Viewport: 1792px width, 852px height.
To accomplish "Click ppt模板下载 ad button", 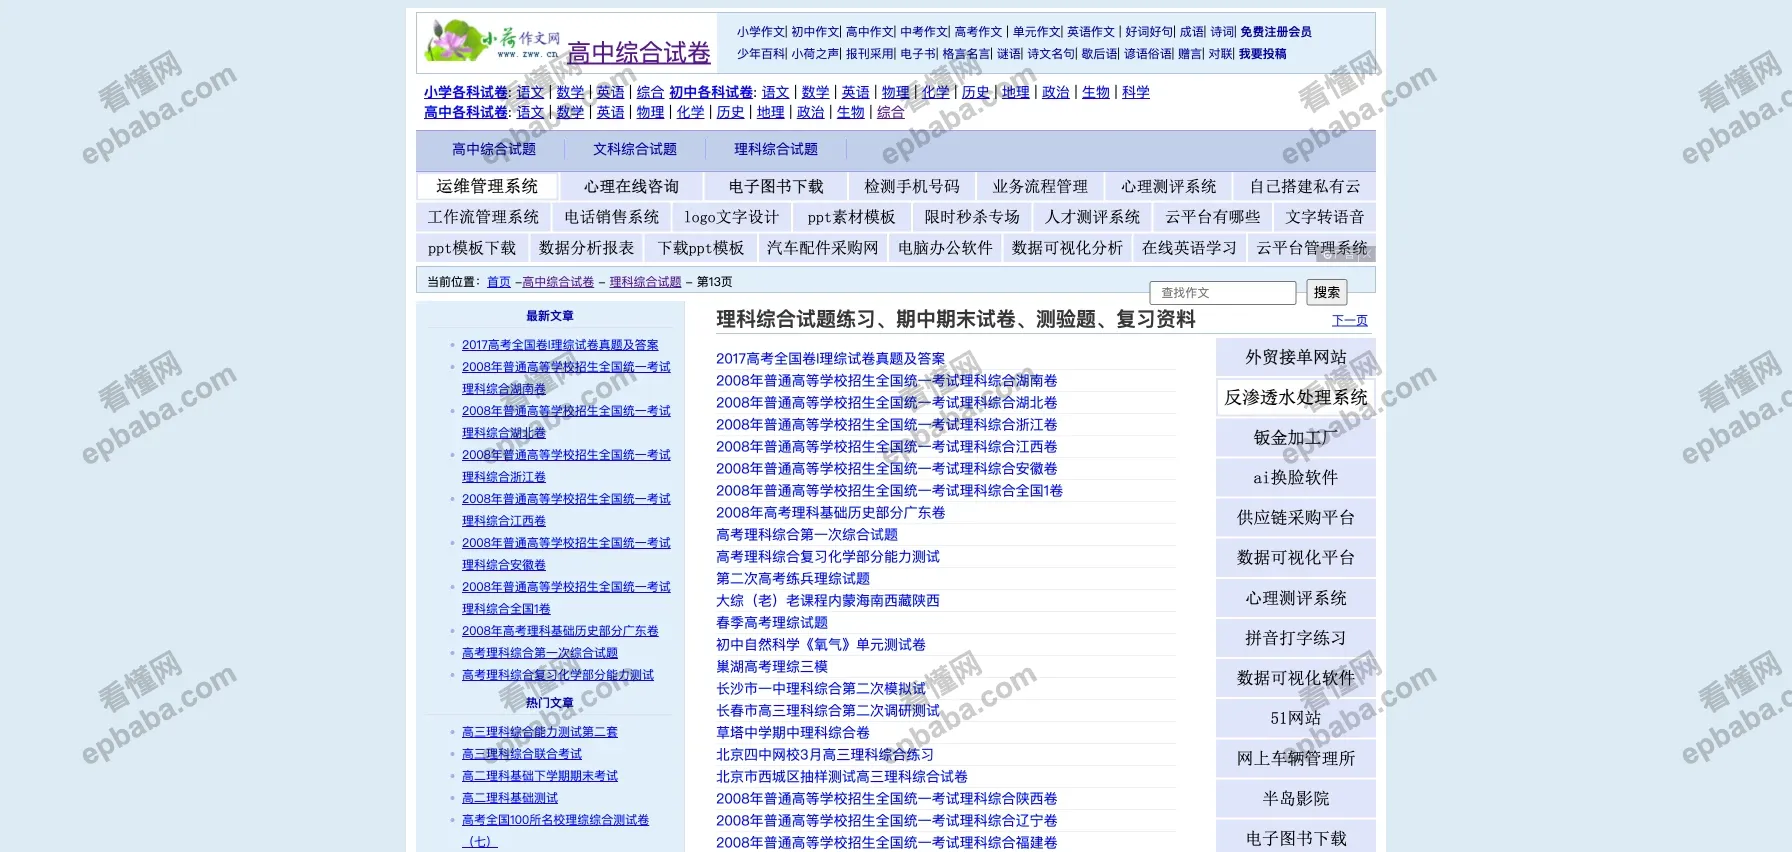I will [x=472, y=248].
